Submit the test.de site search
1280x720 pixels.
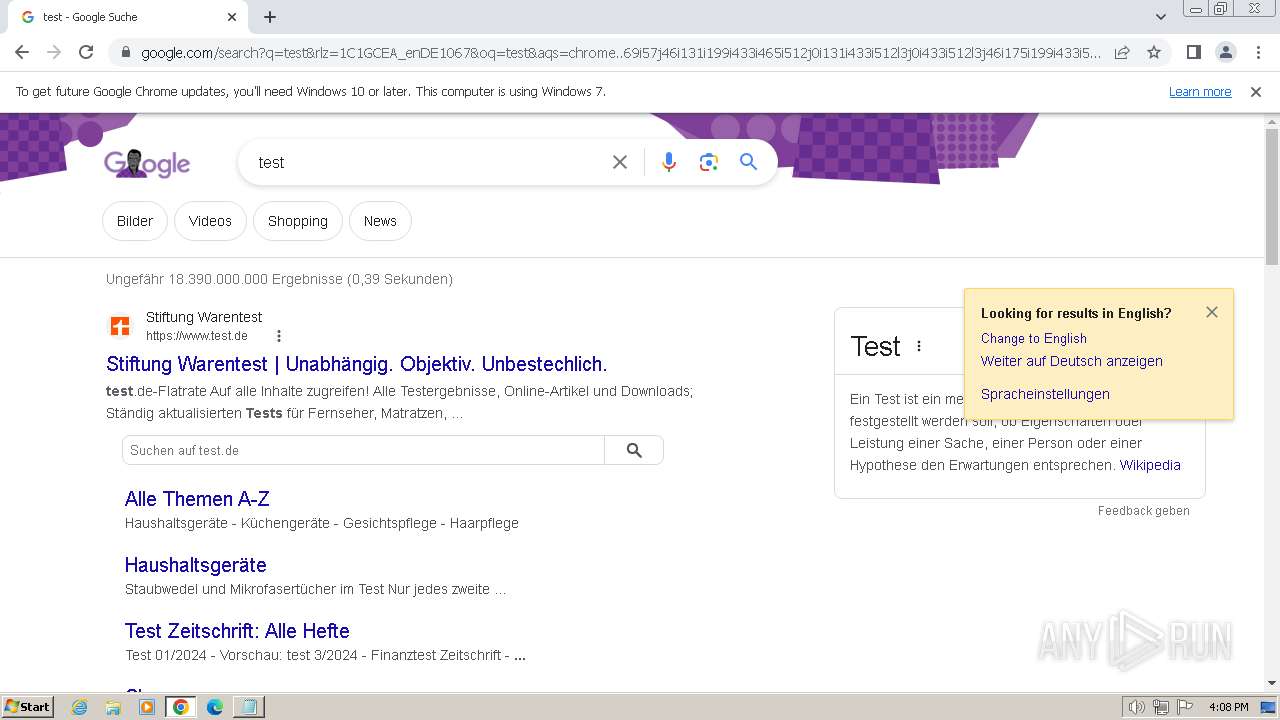634,450
